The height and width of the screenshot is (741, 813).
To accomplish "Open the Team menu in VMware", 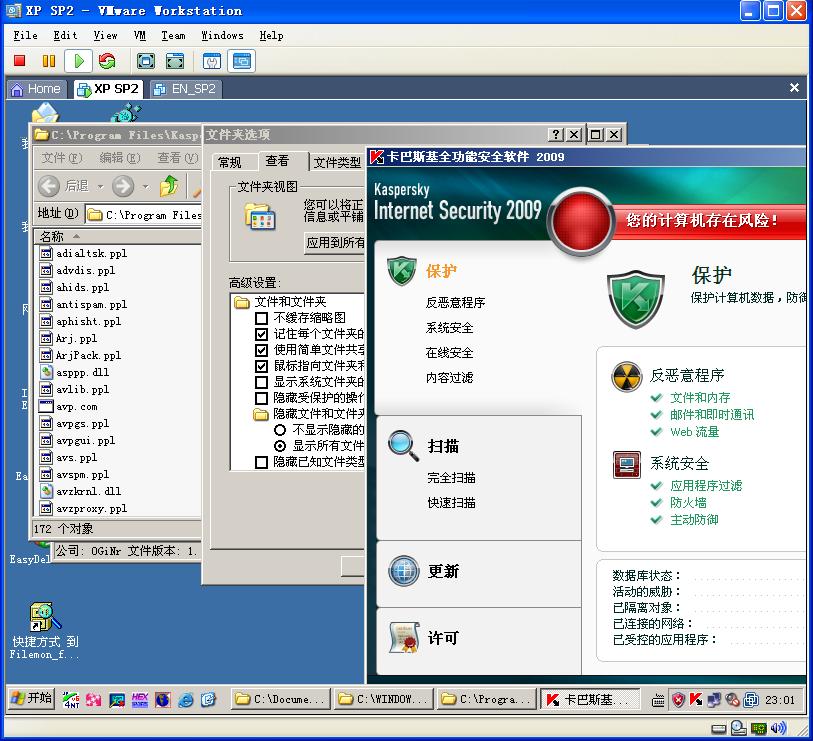I will click(x=173, y=35).
